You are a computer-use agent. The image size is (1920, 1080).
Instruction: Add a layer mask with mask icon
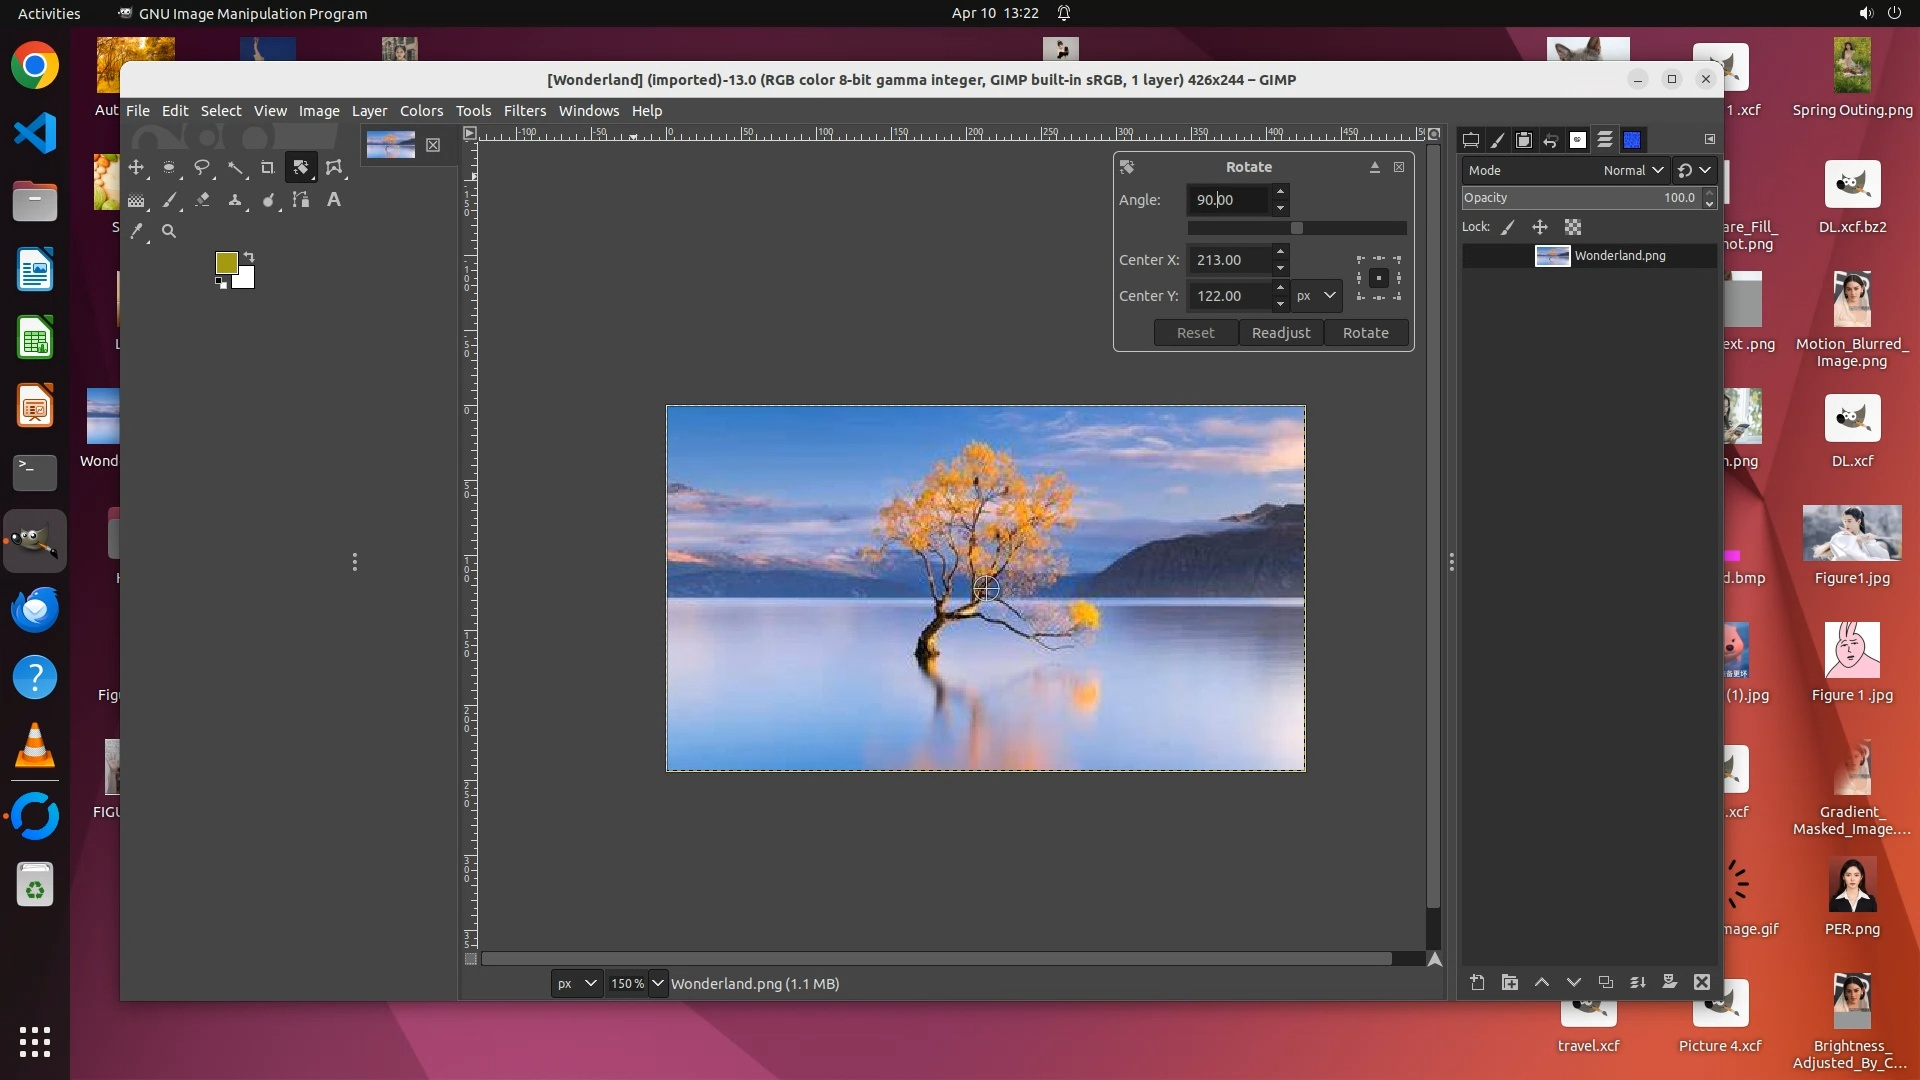[x=1669, y=982]
